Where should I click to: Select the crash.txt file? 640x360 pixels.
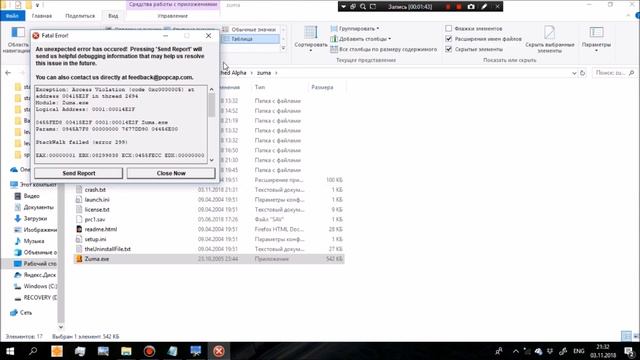point(95,190)
